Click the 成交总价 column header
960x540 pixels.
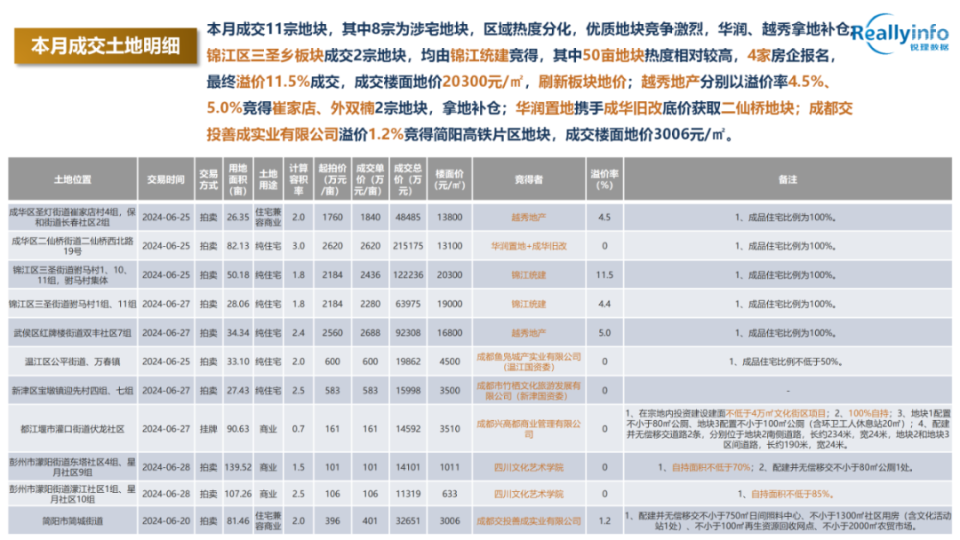tap(408, 179)
